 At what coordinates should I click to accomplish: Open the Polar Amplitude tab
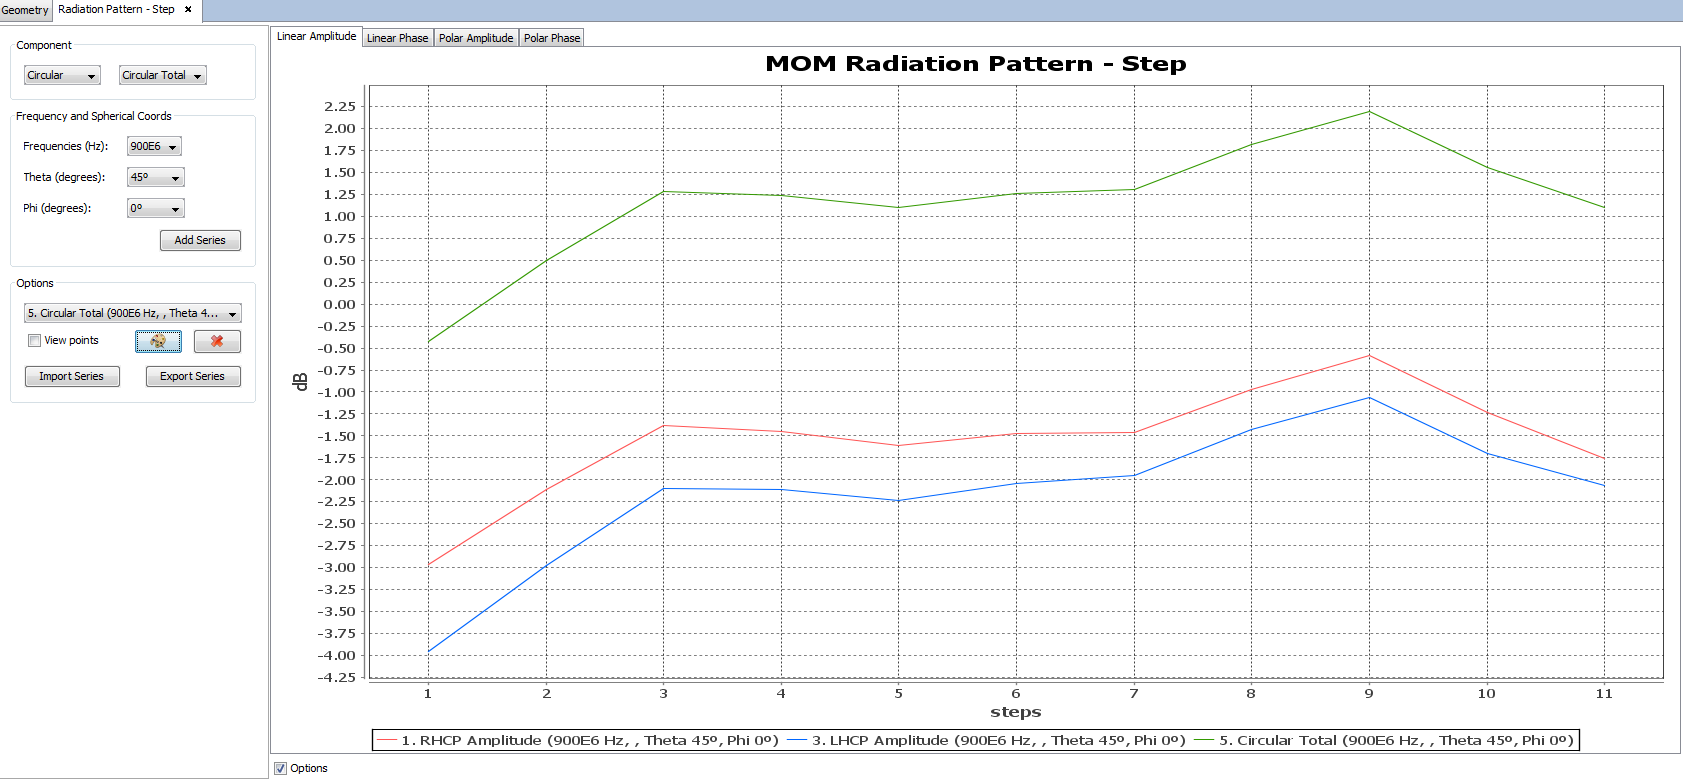(x=476, y=38)
